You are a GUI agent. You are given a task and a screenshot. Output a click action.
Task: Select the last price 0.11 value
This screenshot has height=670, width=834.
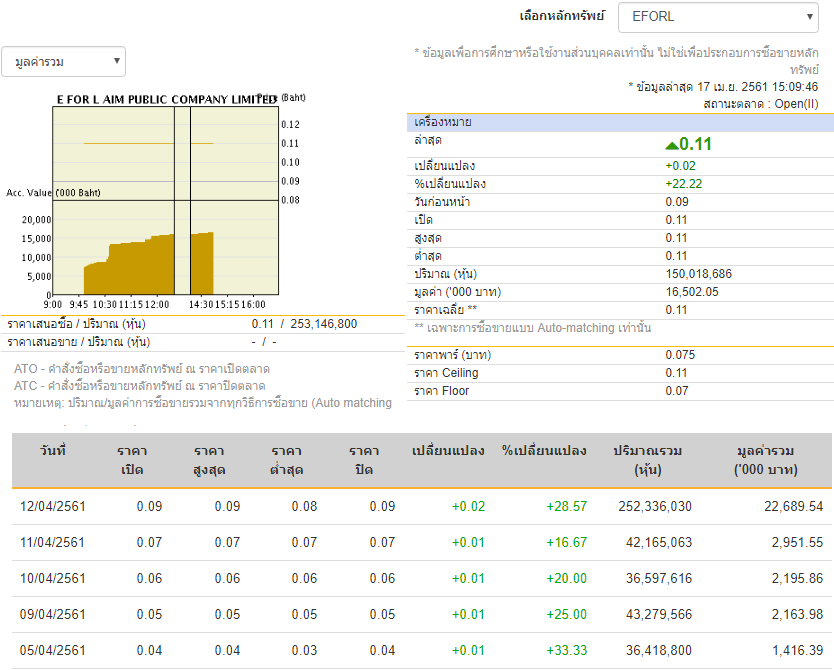695,144
